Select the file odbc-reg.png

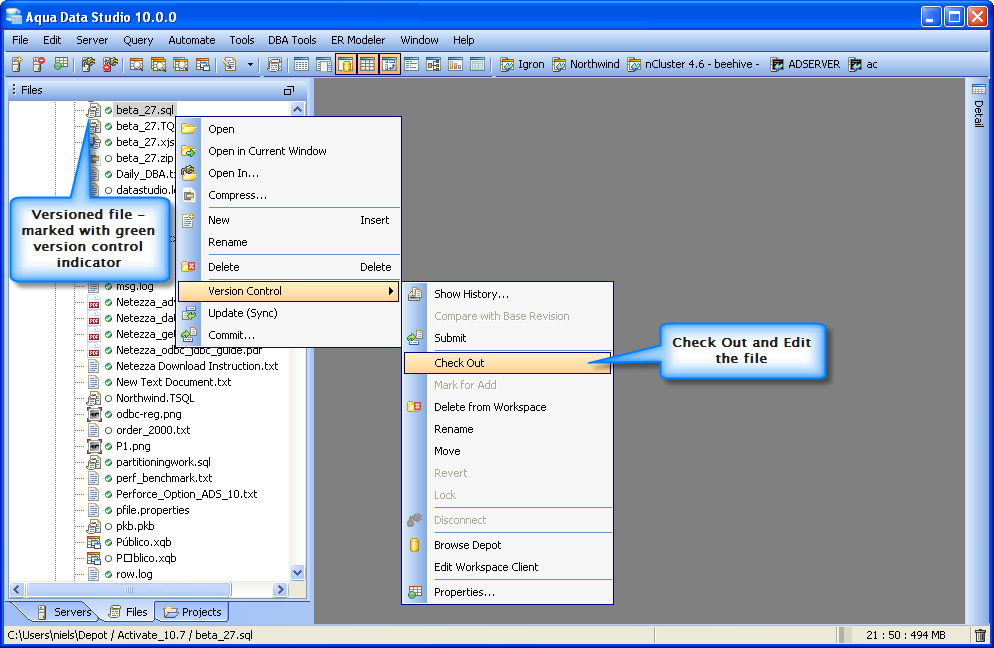point(148,414)
